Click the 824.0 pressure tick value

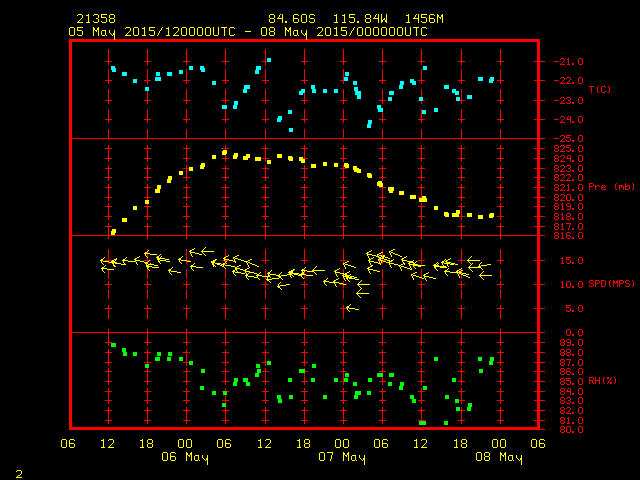569,158
